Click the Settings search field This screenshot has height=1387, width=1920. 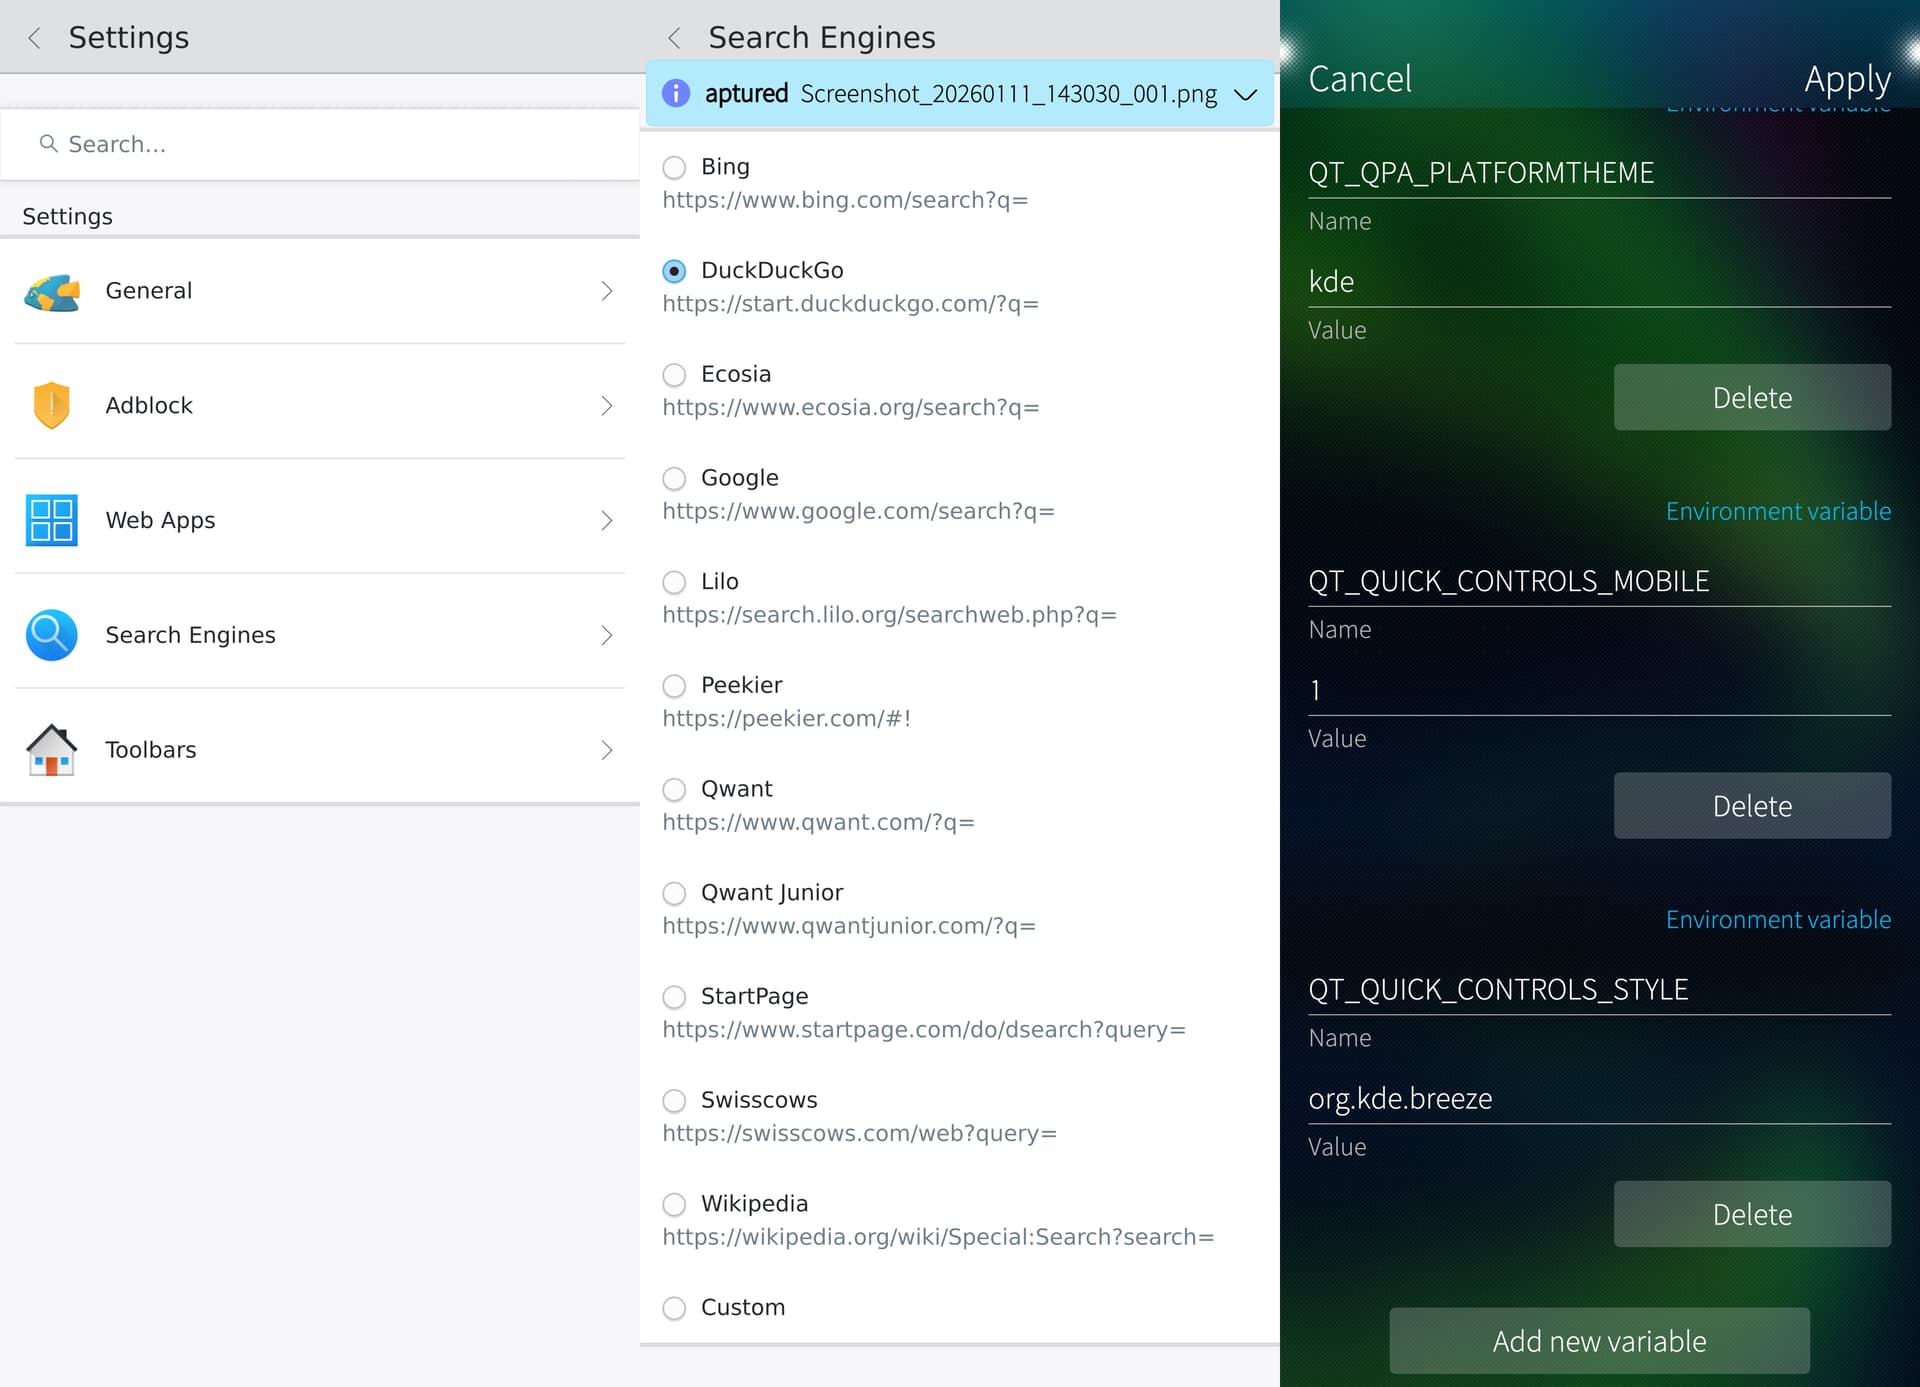tap(320, 144)
